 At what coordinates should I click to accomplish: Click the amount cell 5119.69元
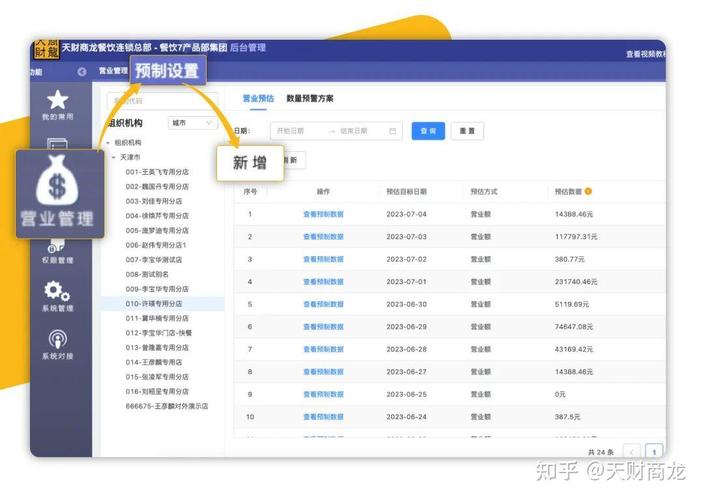572,304
